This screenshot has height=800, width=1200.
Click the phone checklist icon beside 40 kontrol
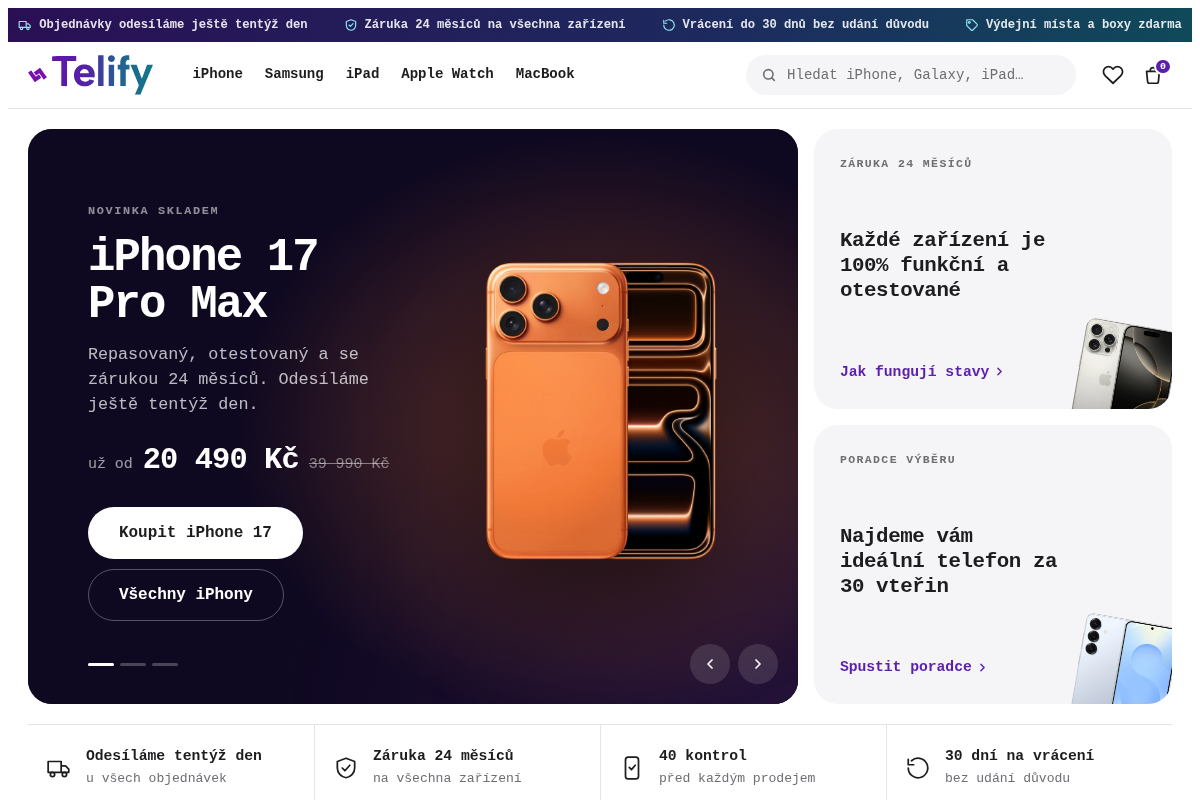(632, 768)
